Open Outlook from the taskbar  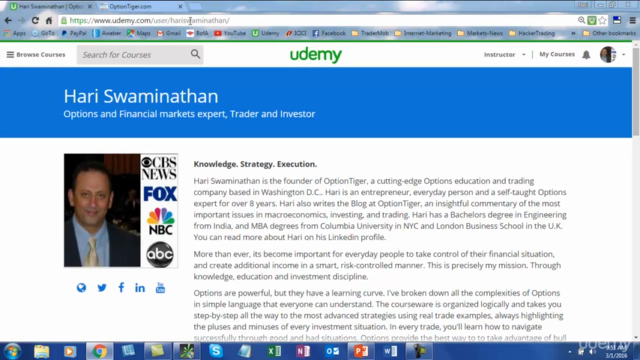tap(332, 351)
